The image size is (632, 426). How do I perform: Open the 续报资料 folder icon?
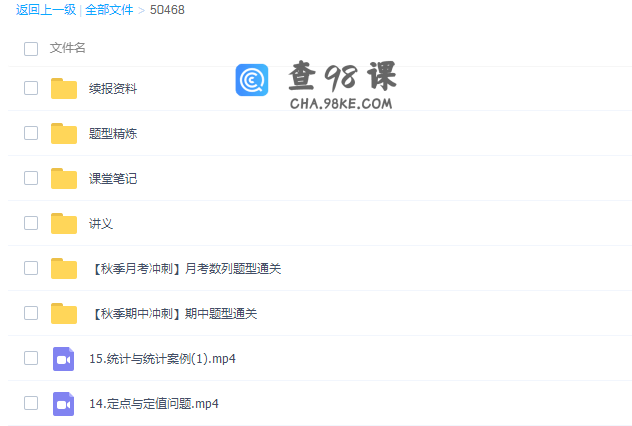coord(64,88)
